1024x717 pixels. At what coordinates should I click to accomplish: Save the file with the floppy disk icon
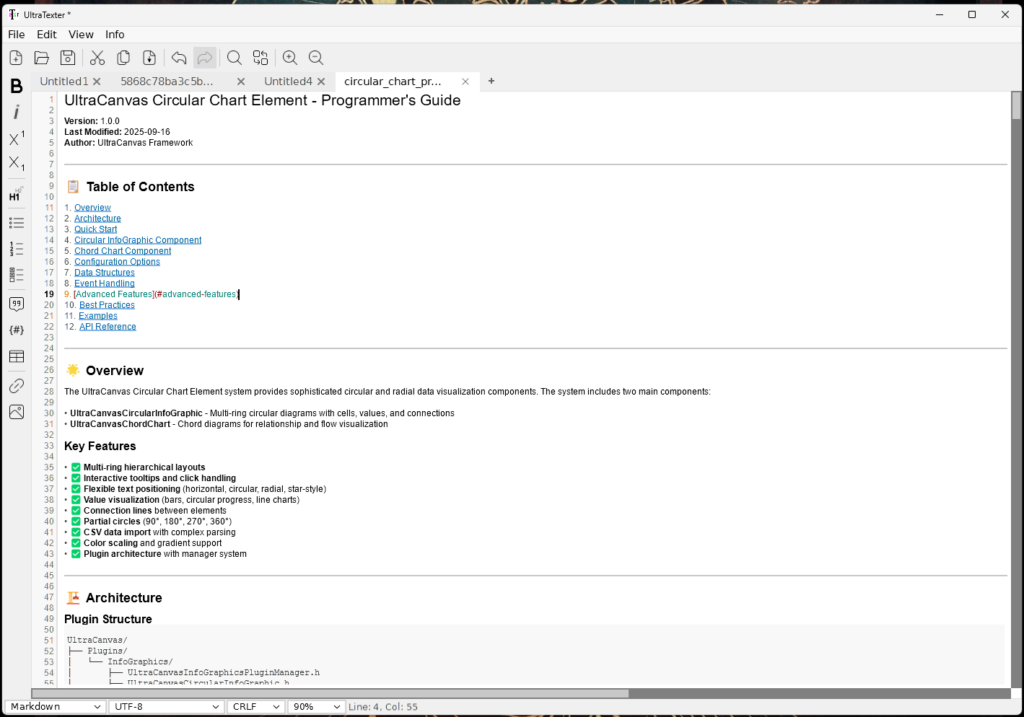[x=68, y=58]
